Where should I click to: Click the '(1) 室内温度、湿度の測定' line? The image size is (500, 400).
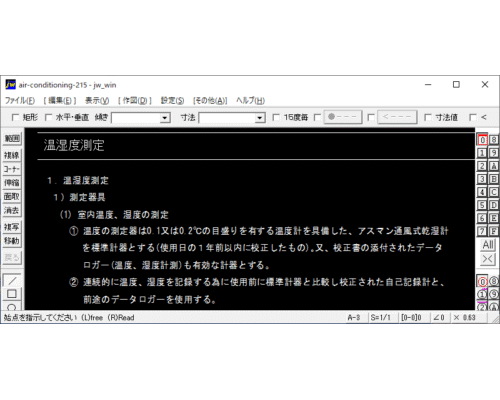[x=114, y=215]
